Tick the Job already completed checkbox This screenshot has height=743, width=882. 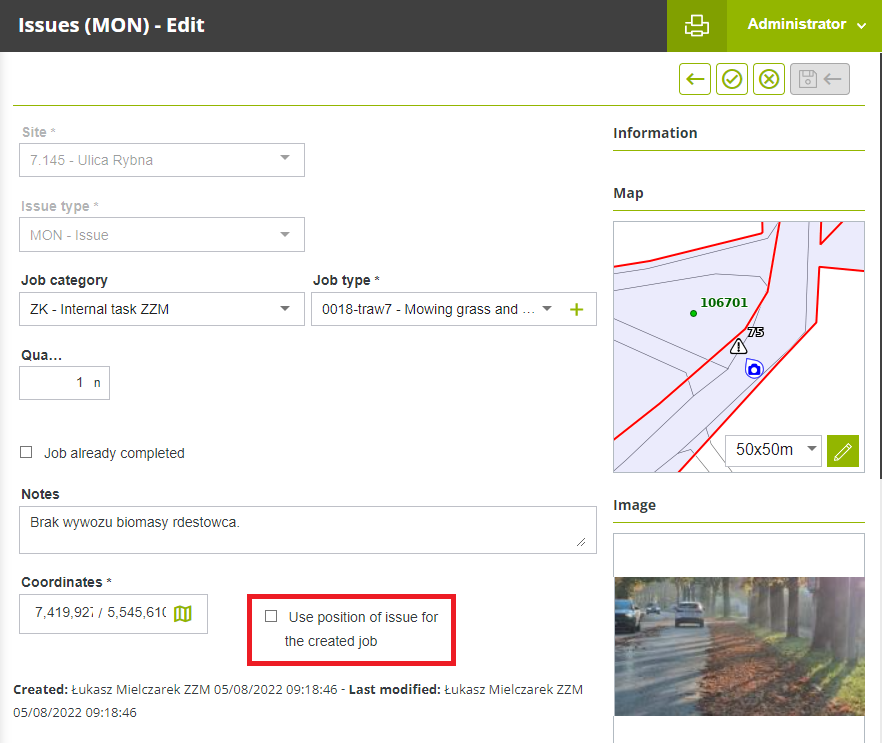[x=27, y=453]
